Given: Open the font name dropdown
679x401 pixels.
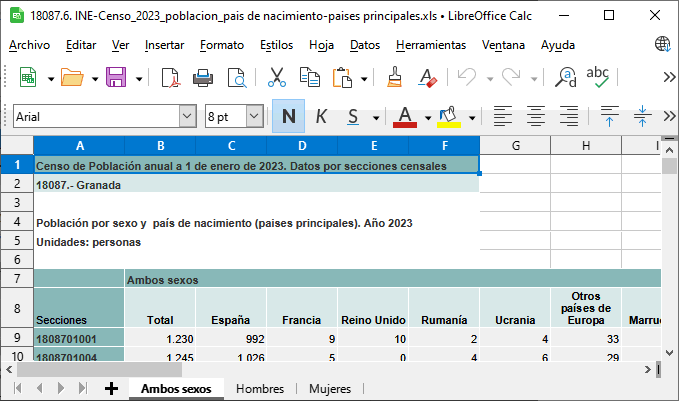Looking at the screenshot, I should [x=187, y=116].
